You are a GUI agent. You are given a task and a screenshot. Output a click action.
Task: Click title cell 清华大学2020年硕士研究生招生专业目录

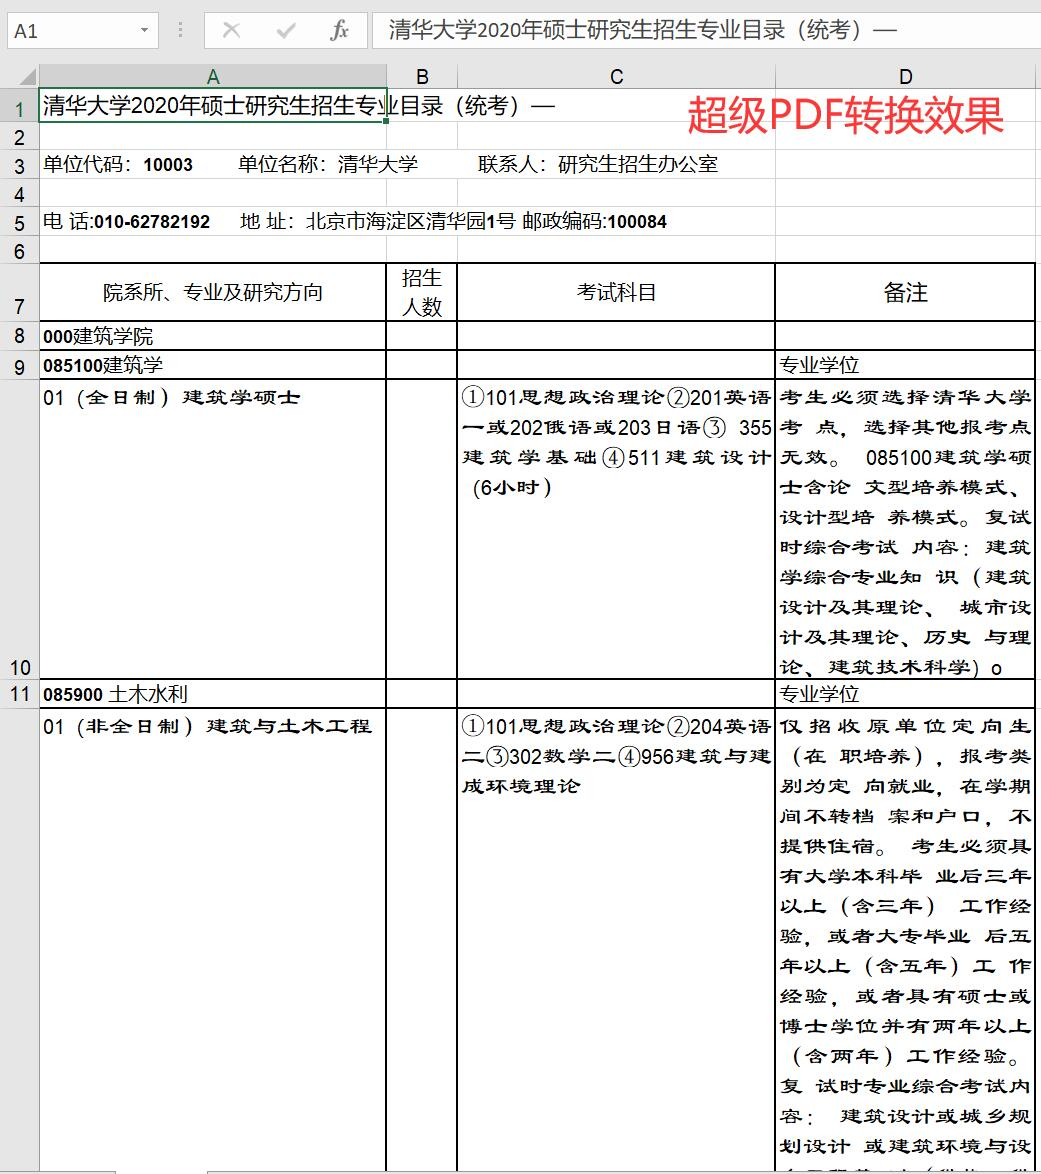tap(213, 106)
